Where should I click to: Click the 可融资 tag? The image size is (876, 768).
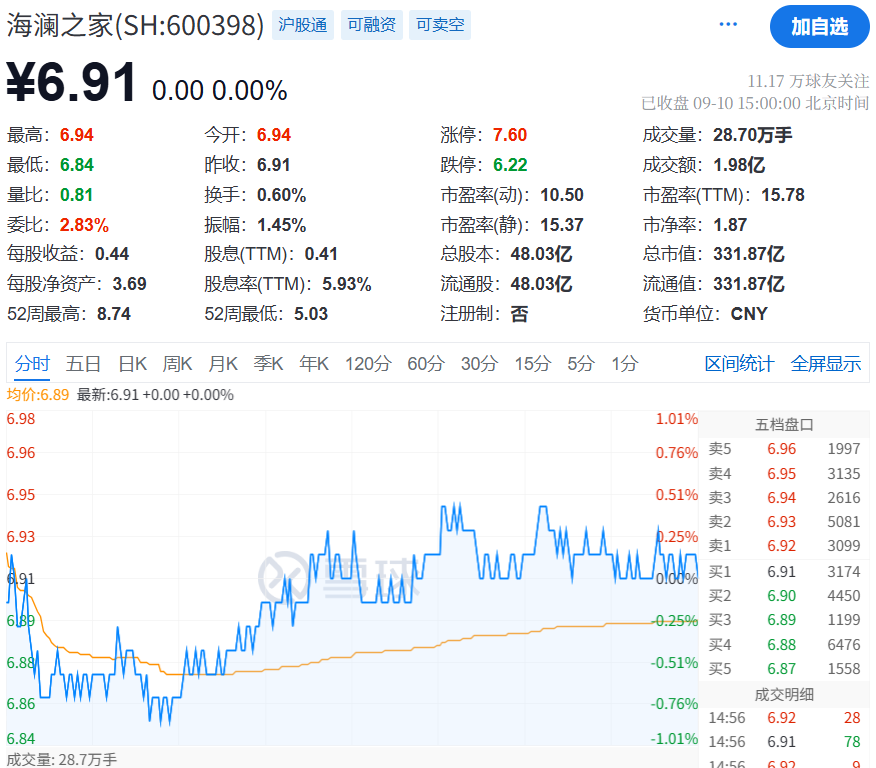tap(371, 25)
